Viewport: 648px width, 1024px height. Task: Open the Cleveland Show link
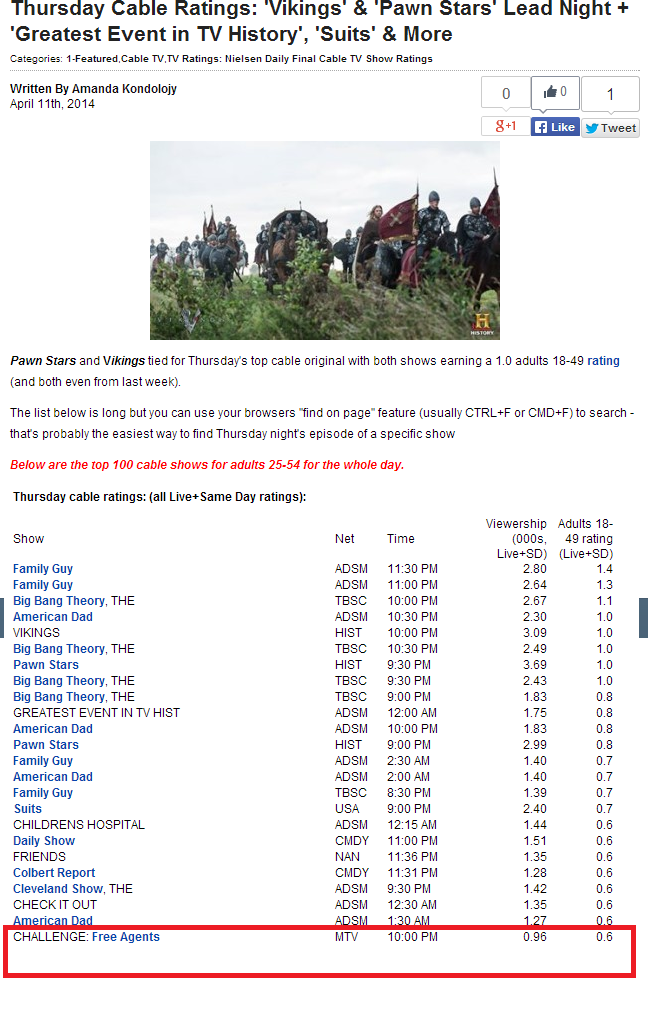coord(58,889)
